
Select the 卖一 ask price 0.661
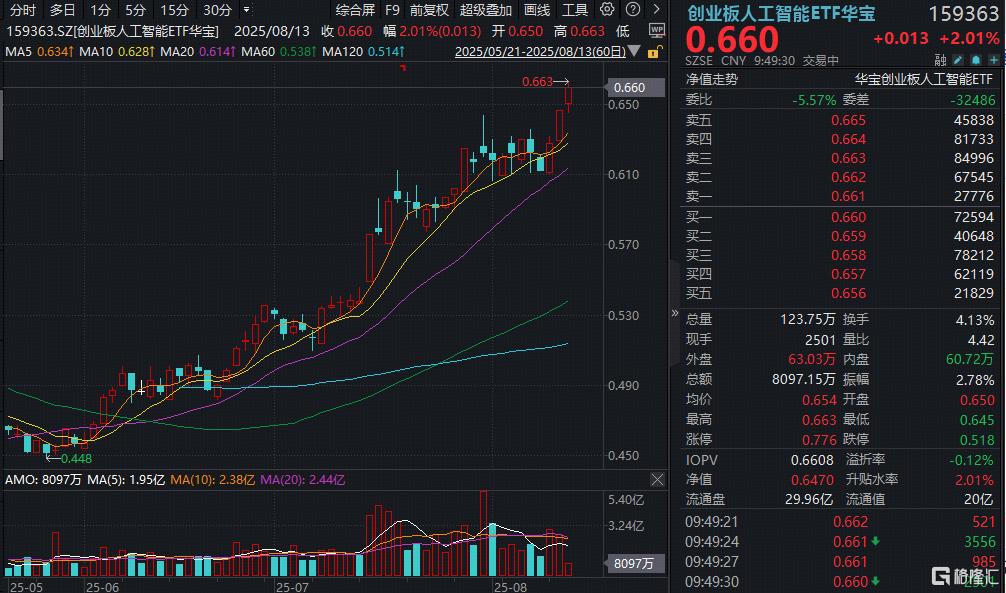[848, 196]
